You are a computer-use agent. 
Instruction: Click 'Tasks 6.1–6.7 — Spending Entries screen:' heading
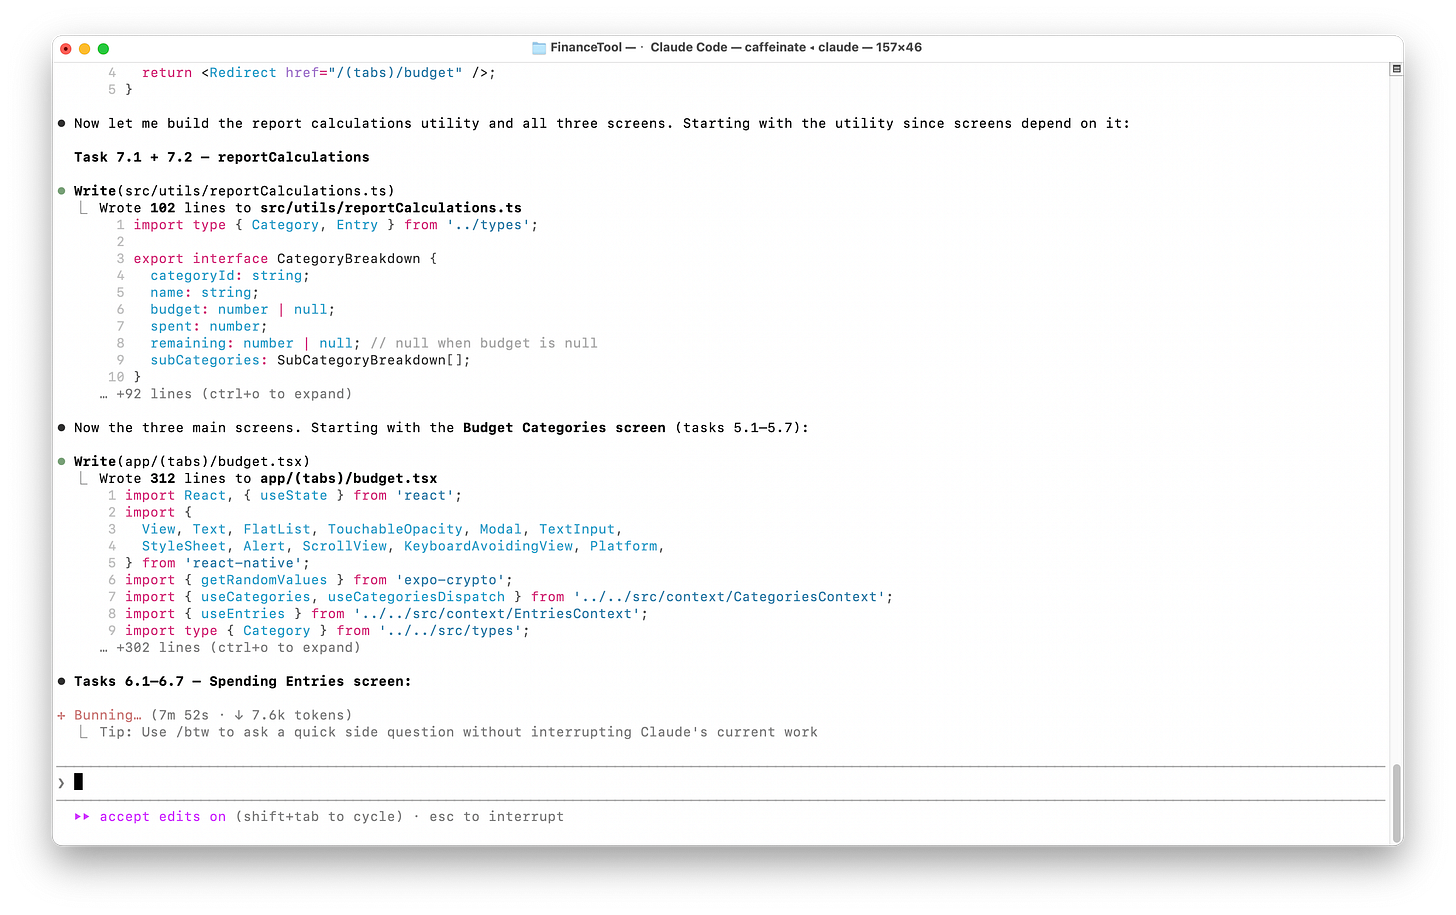(x=243, y=682)
